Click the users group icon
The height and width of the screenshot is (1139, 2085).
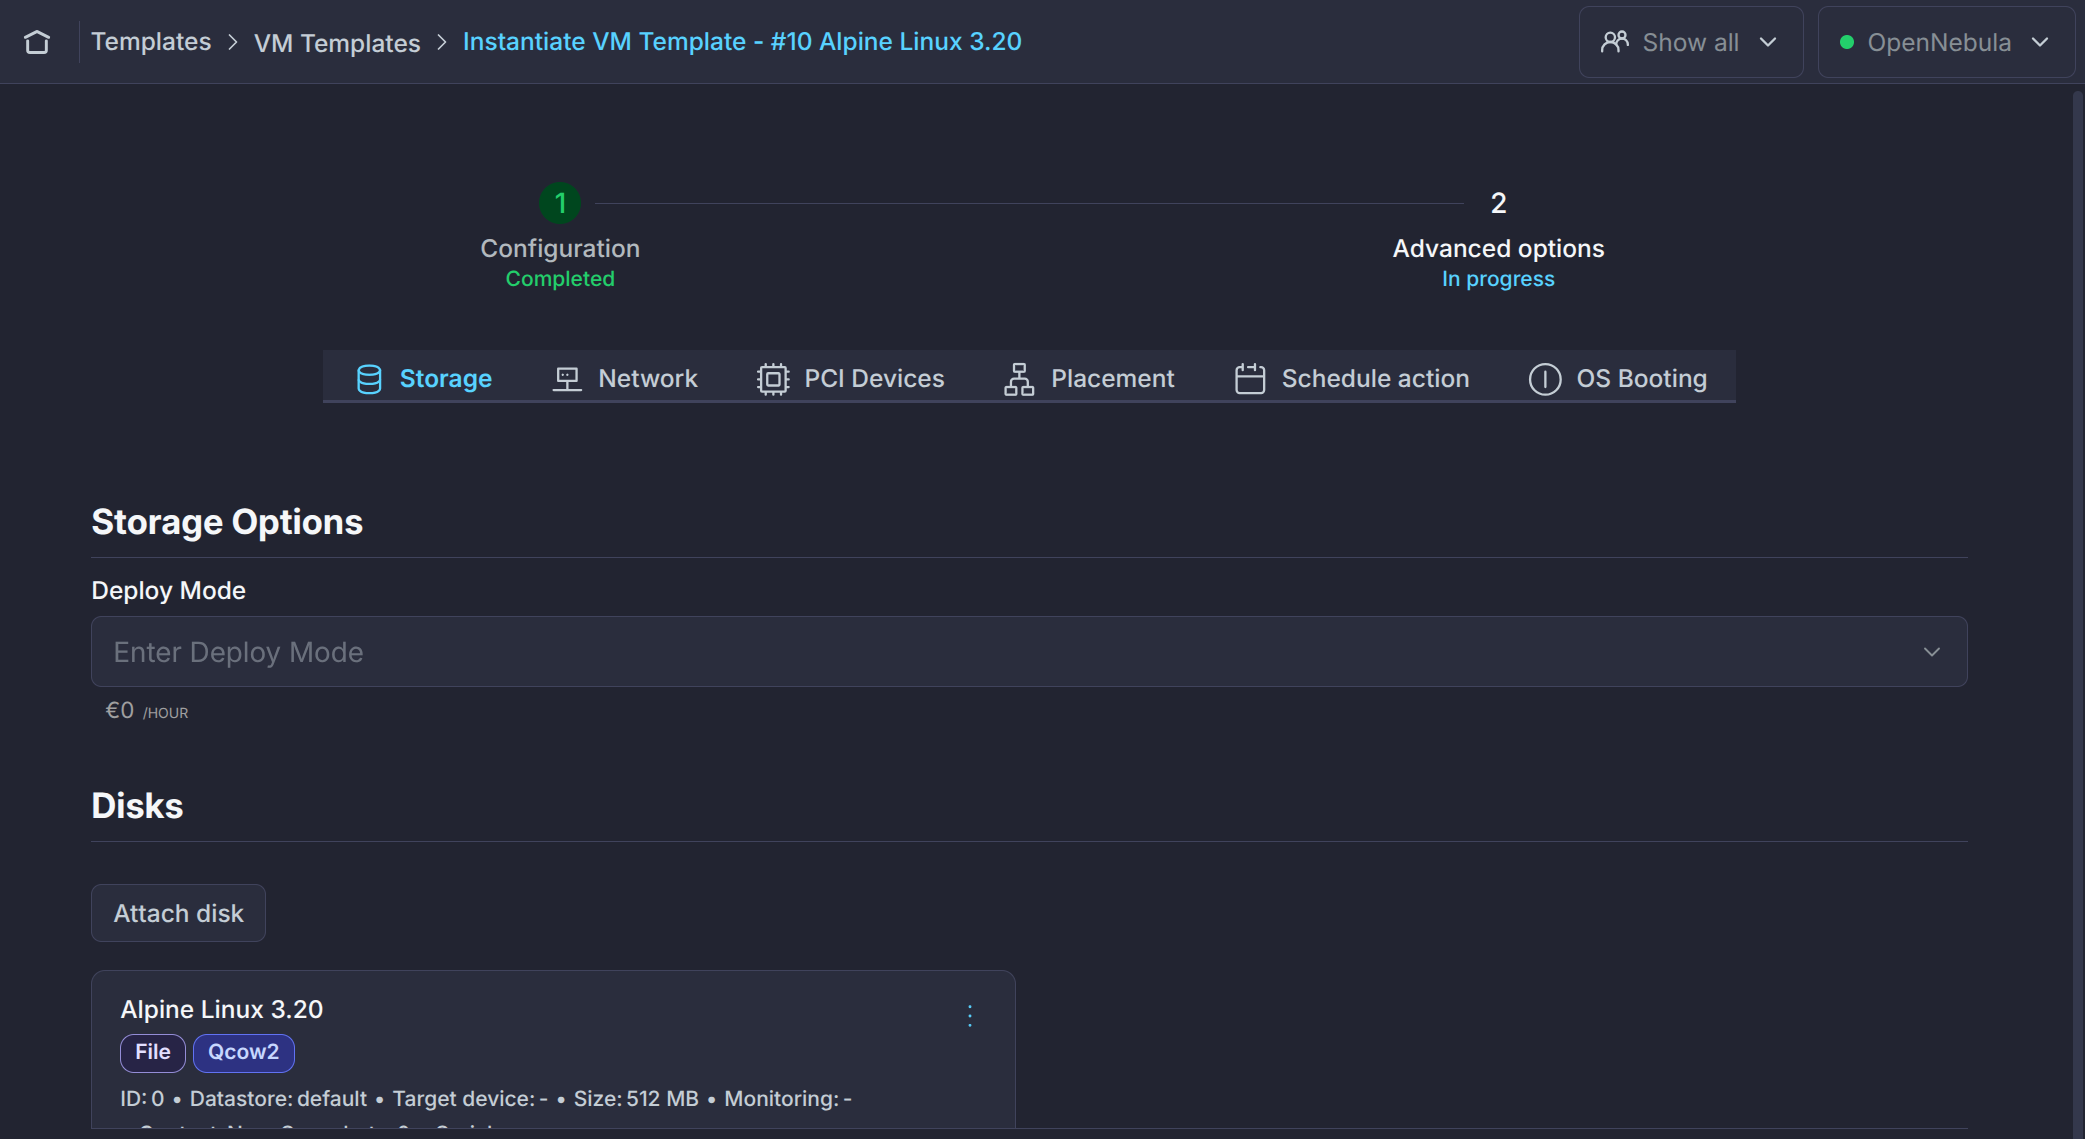(x=1614, y=42)
